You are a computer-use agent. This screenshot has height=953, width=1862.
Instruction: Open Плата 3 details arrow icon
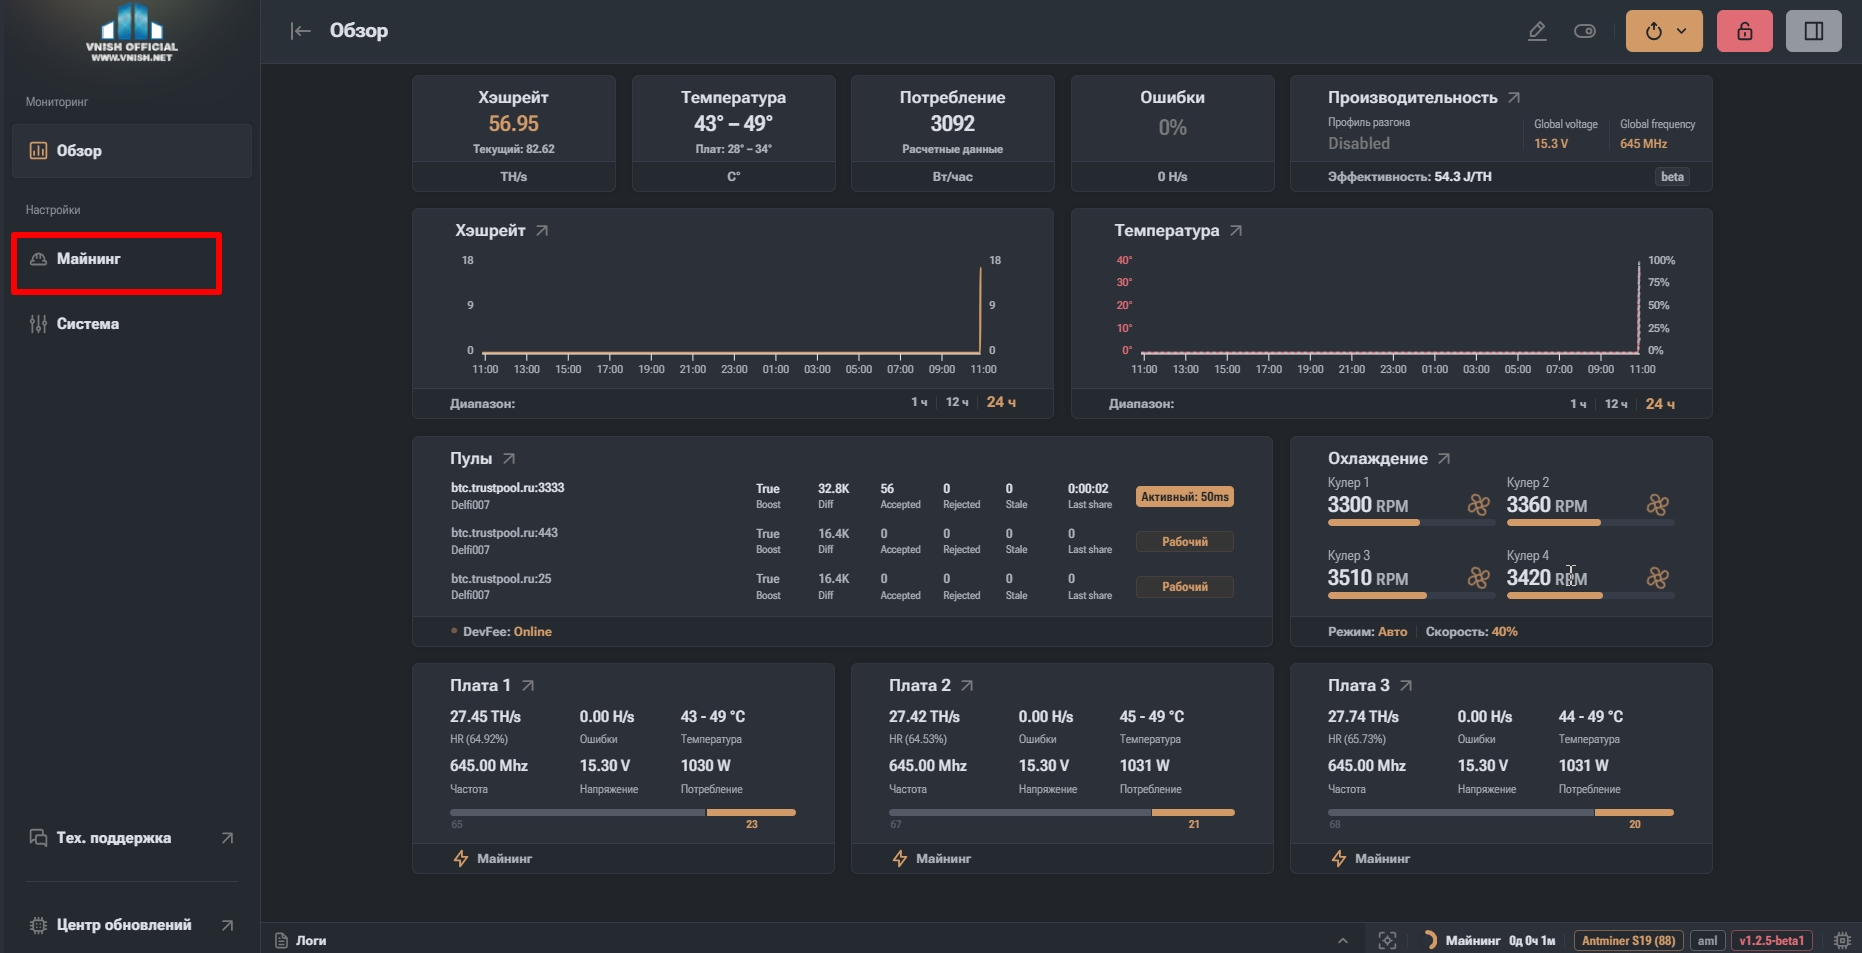pos(1406,685)
